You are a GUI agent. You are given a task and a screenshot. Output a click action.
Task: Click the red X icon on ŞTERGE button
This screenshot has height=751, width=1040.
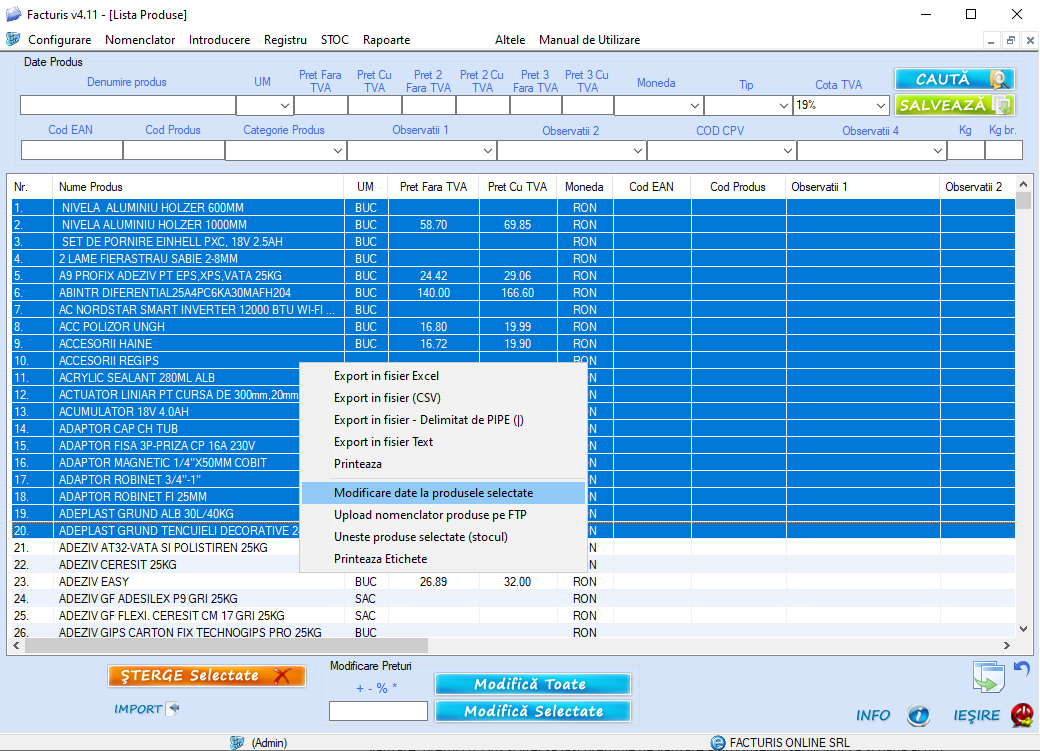coord(283,676)
